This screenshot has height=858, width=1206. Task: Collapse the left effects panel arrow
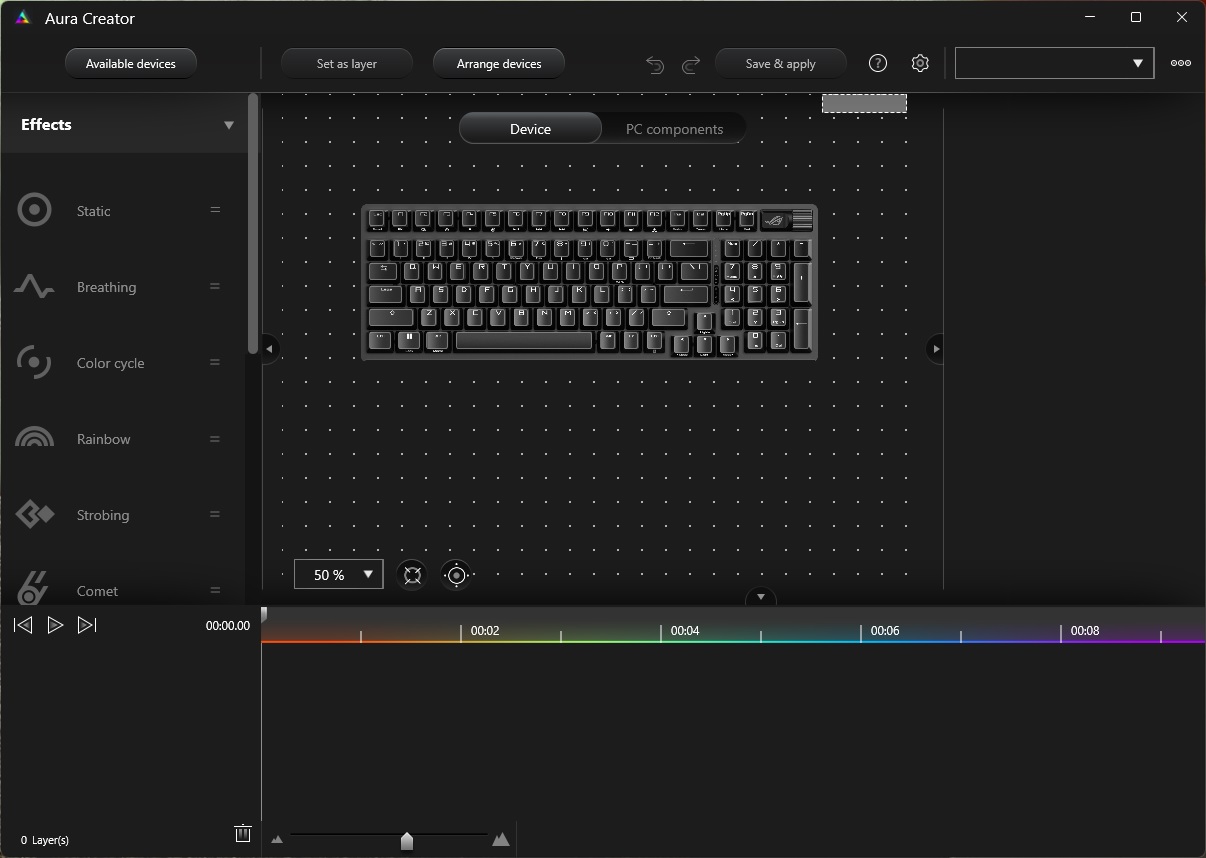point(269,349)
